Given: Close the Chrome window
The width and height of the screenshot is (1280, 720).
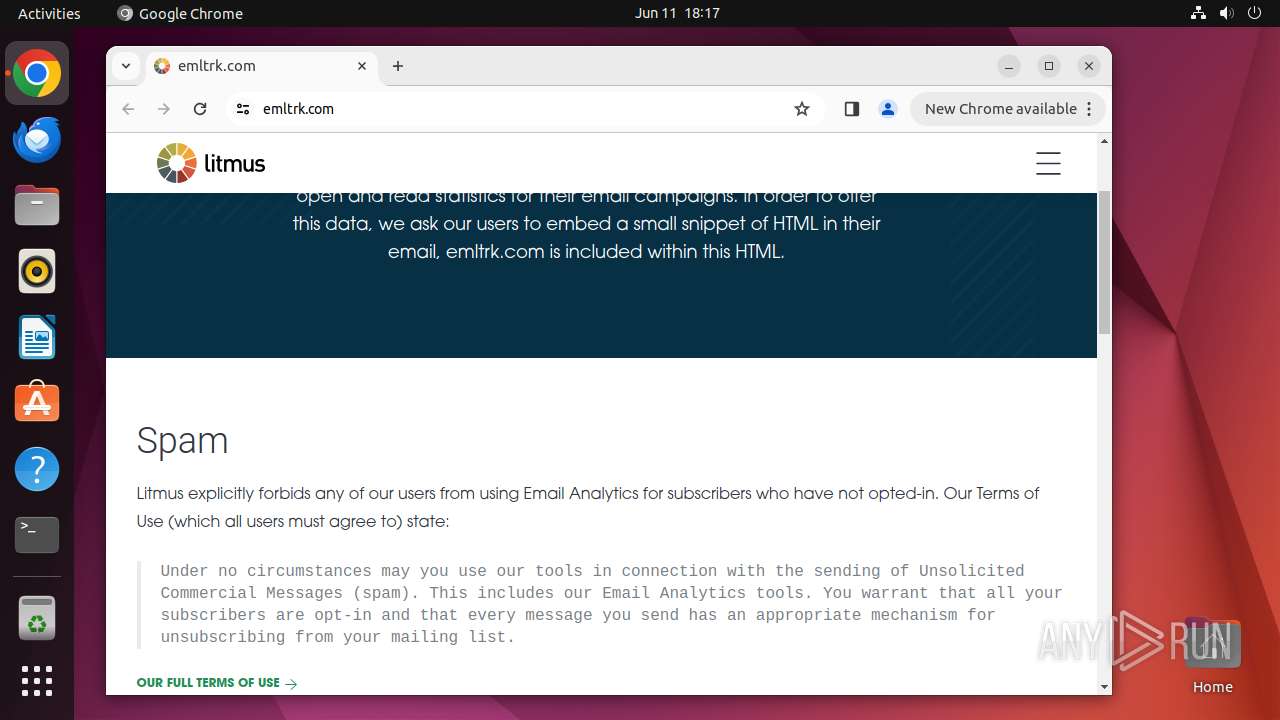Looking at the screenshot, I should click(1089, 66).
